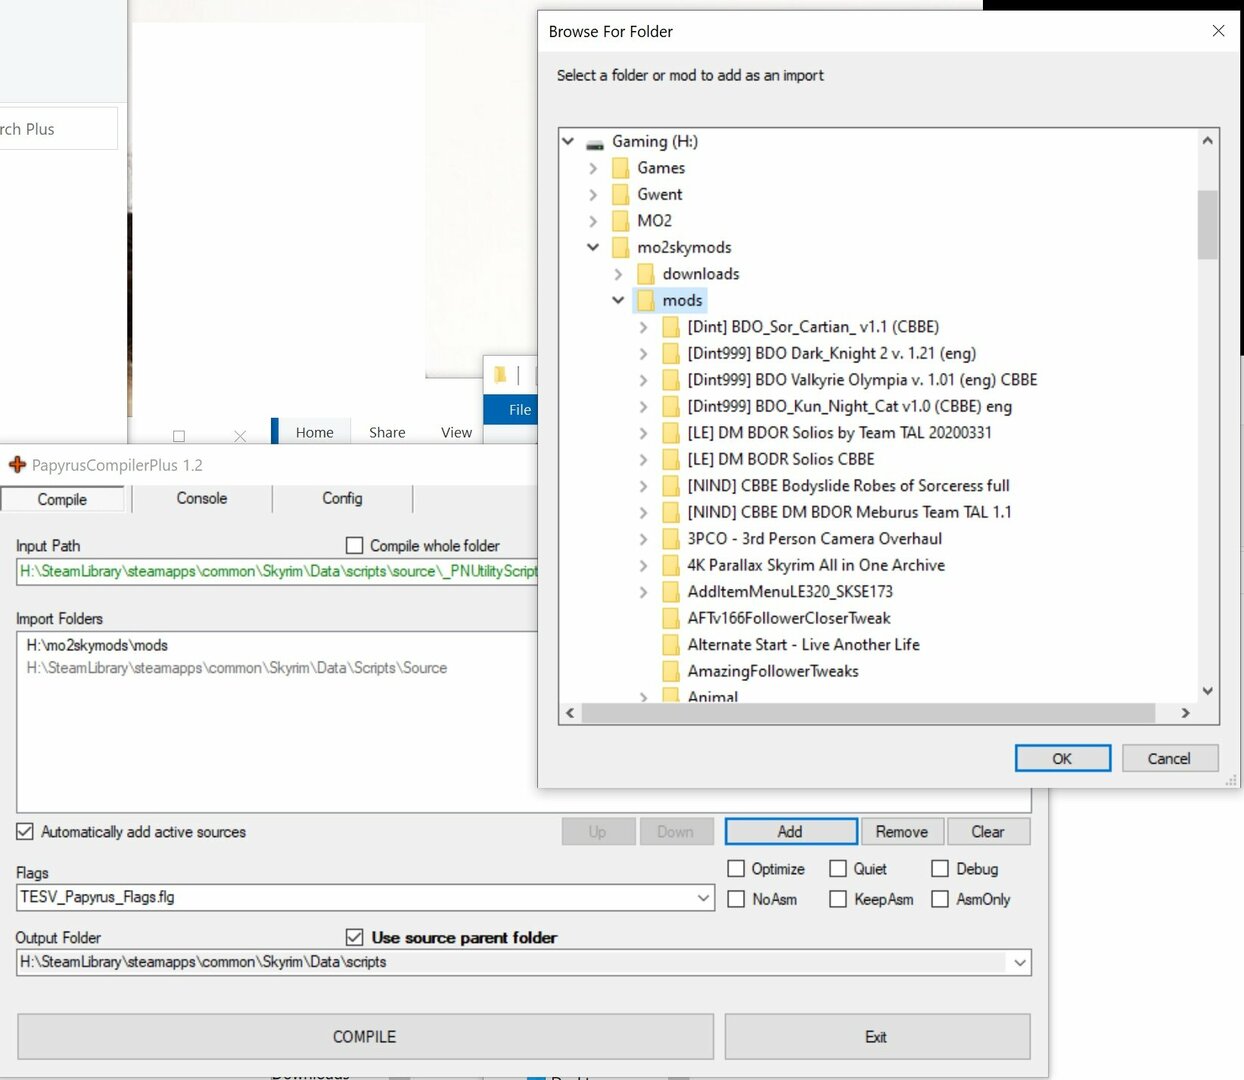Uncheck Automatically add active sources
The image size is (1244, 1080).
[x=25, y=831]
